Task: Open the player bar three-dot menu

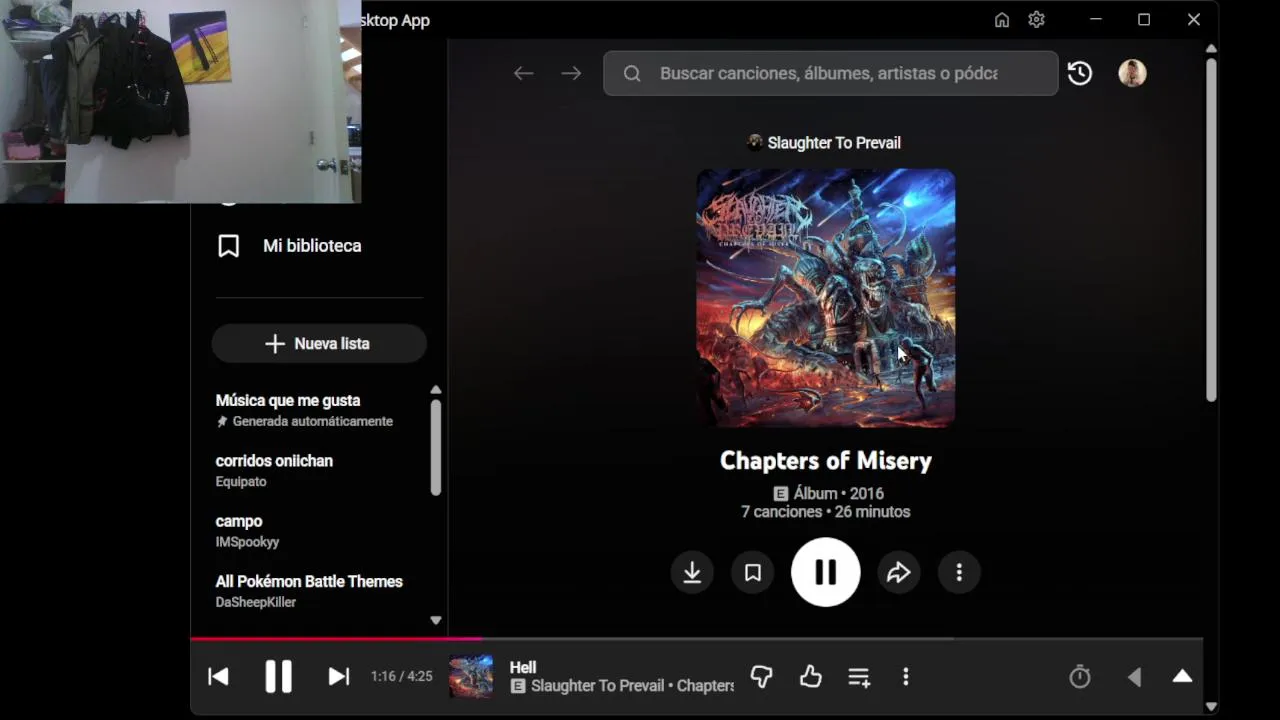Action: [x=906, y=677]
